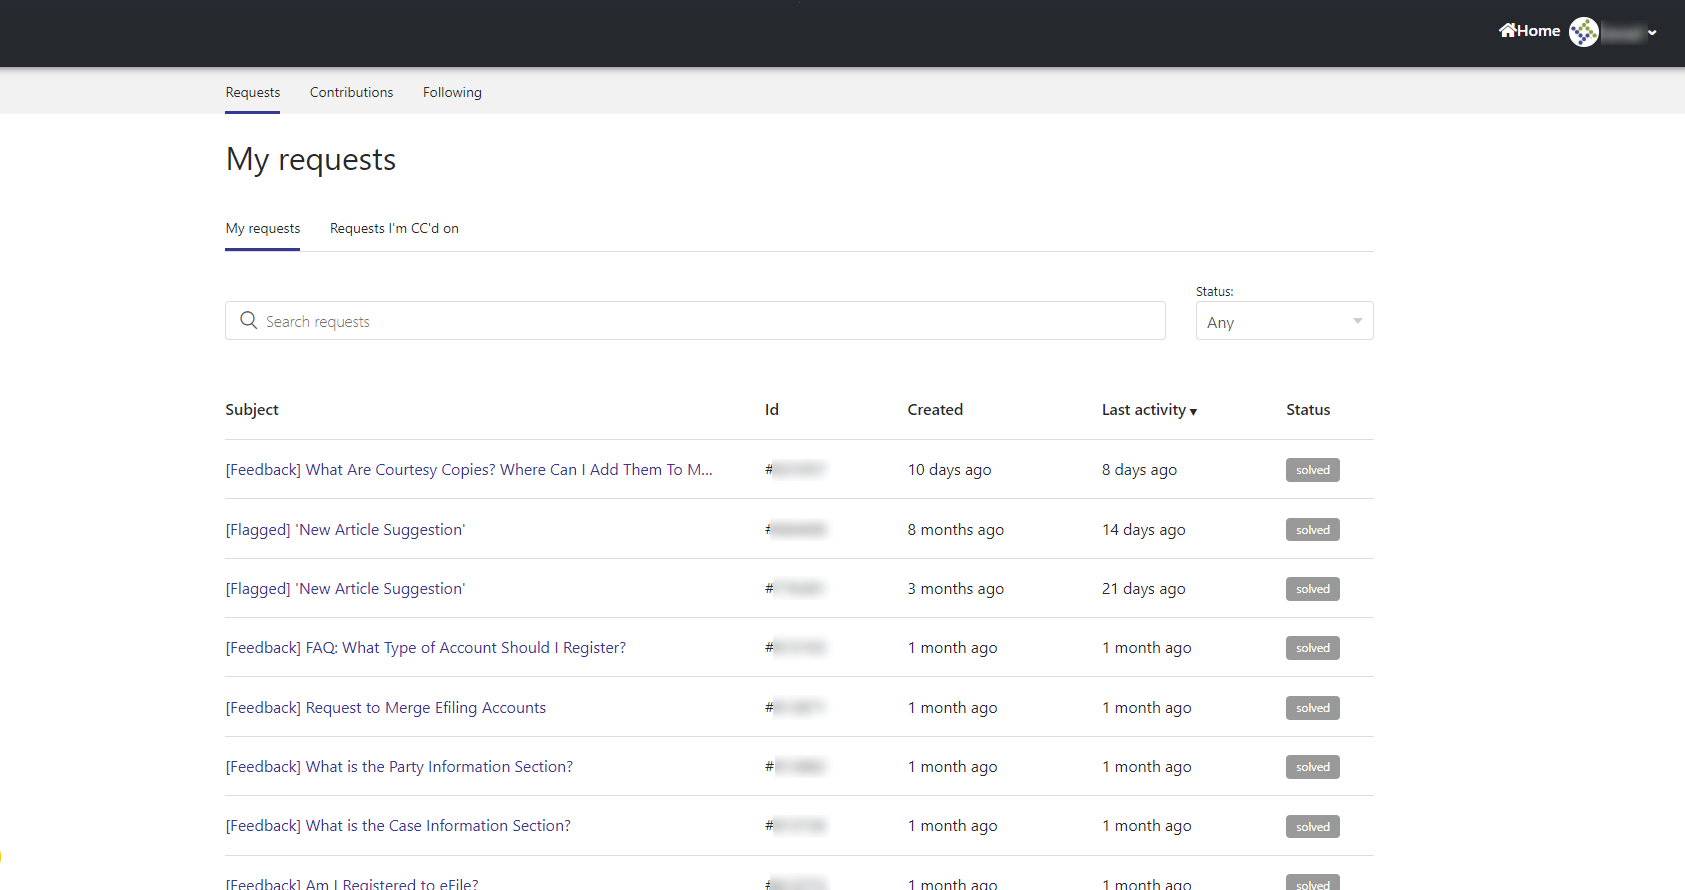Open first Flagged New Article Suggestion

tap(345, 530)
